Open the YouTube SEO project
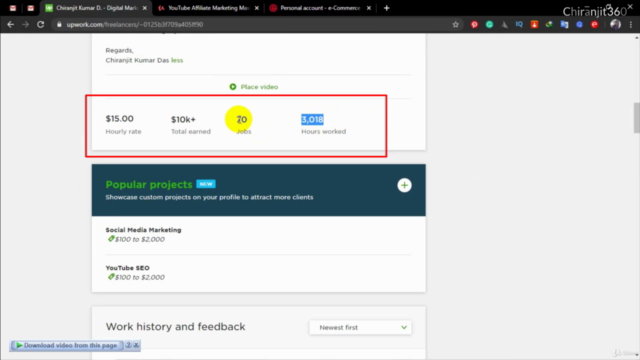The width and height of the screenshot is (640, 360). (127, 268)
